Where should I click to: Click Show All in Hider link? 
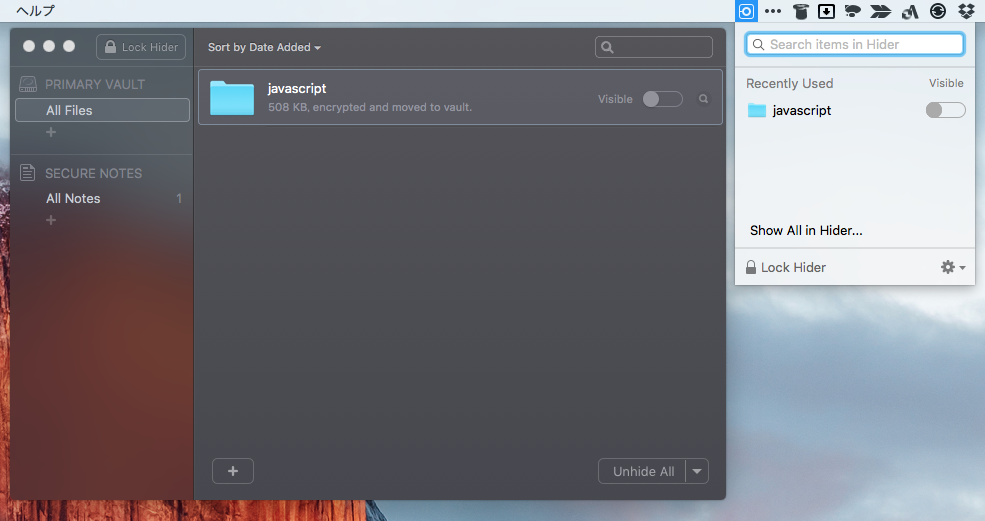point(806,231)
